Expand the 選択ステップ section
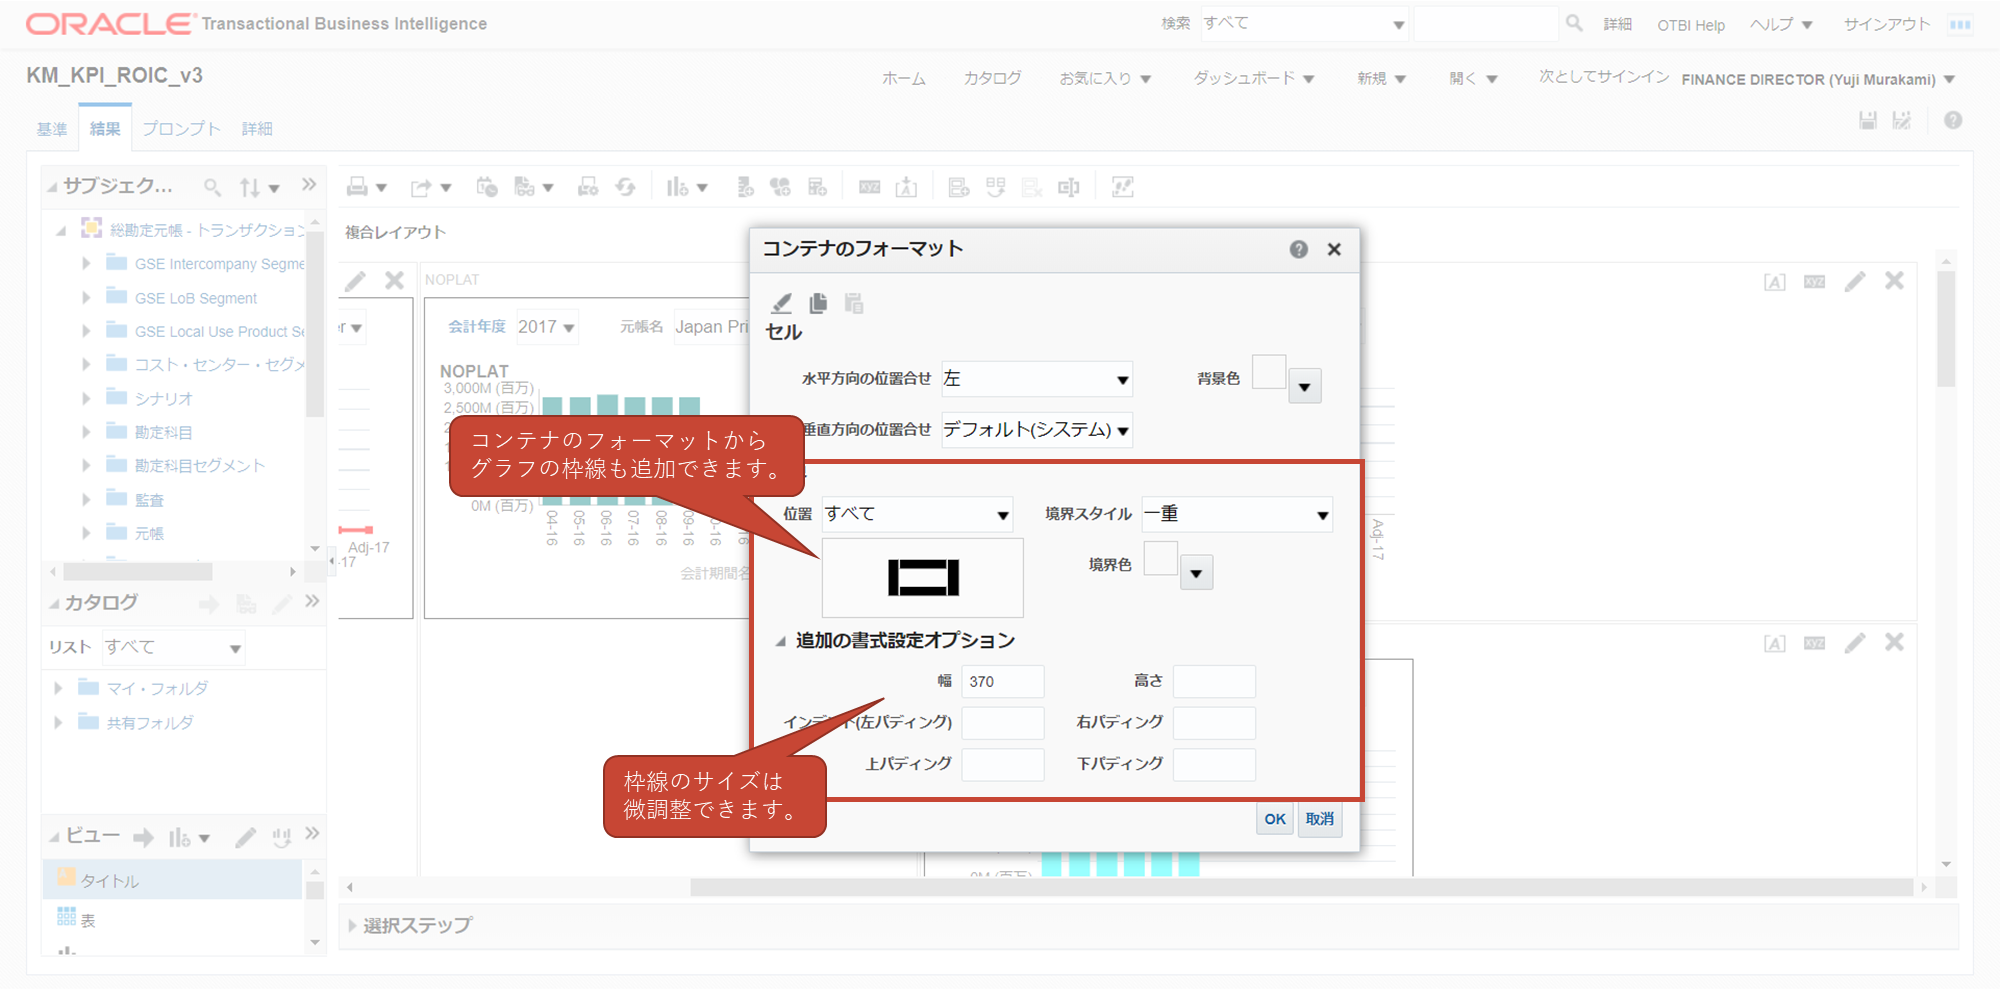The image size is (2000, 992). point(352,926)
